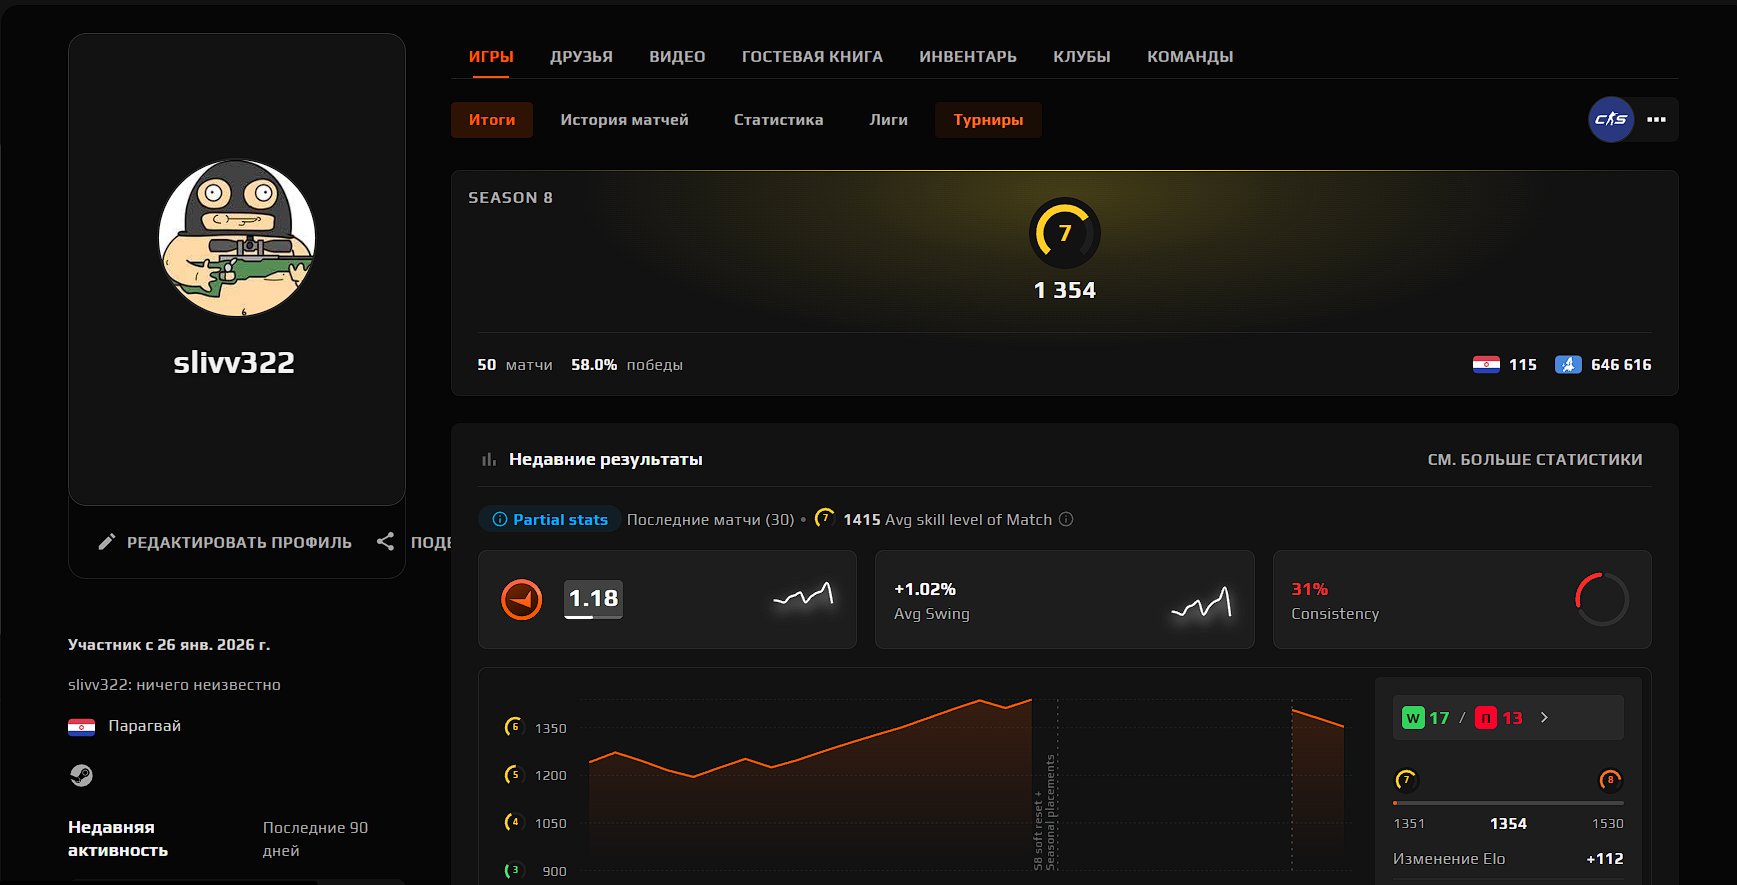The width and height of the screenshot is (1737, 885).
Task: Click the pencil edit profile icon
Action: tap(107, 542)
